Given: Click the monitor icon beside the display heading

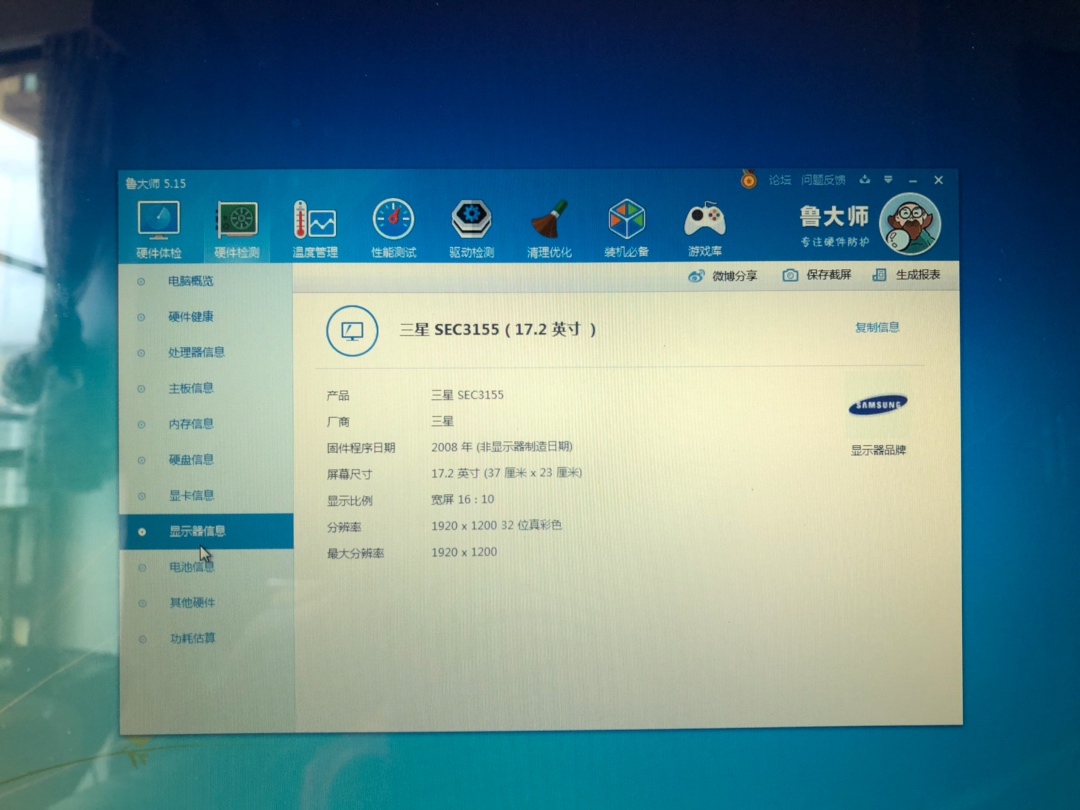Looking at the screenshot, I should 352,331.
